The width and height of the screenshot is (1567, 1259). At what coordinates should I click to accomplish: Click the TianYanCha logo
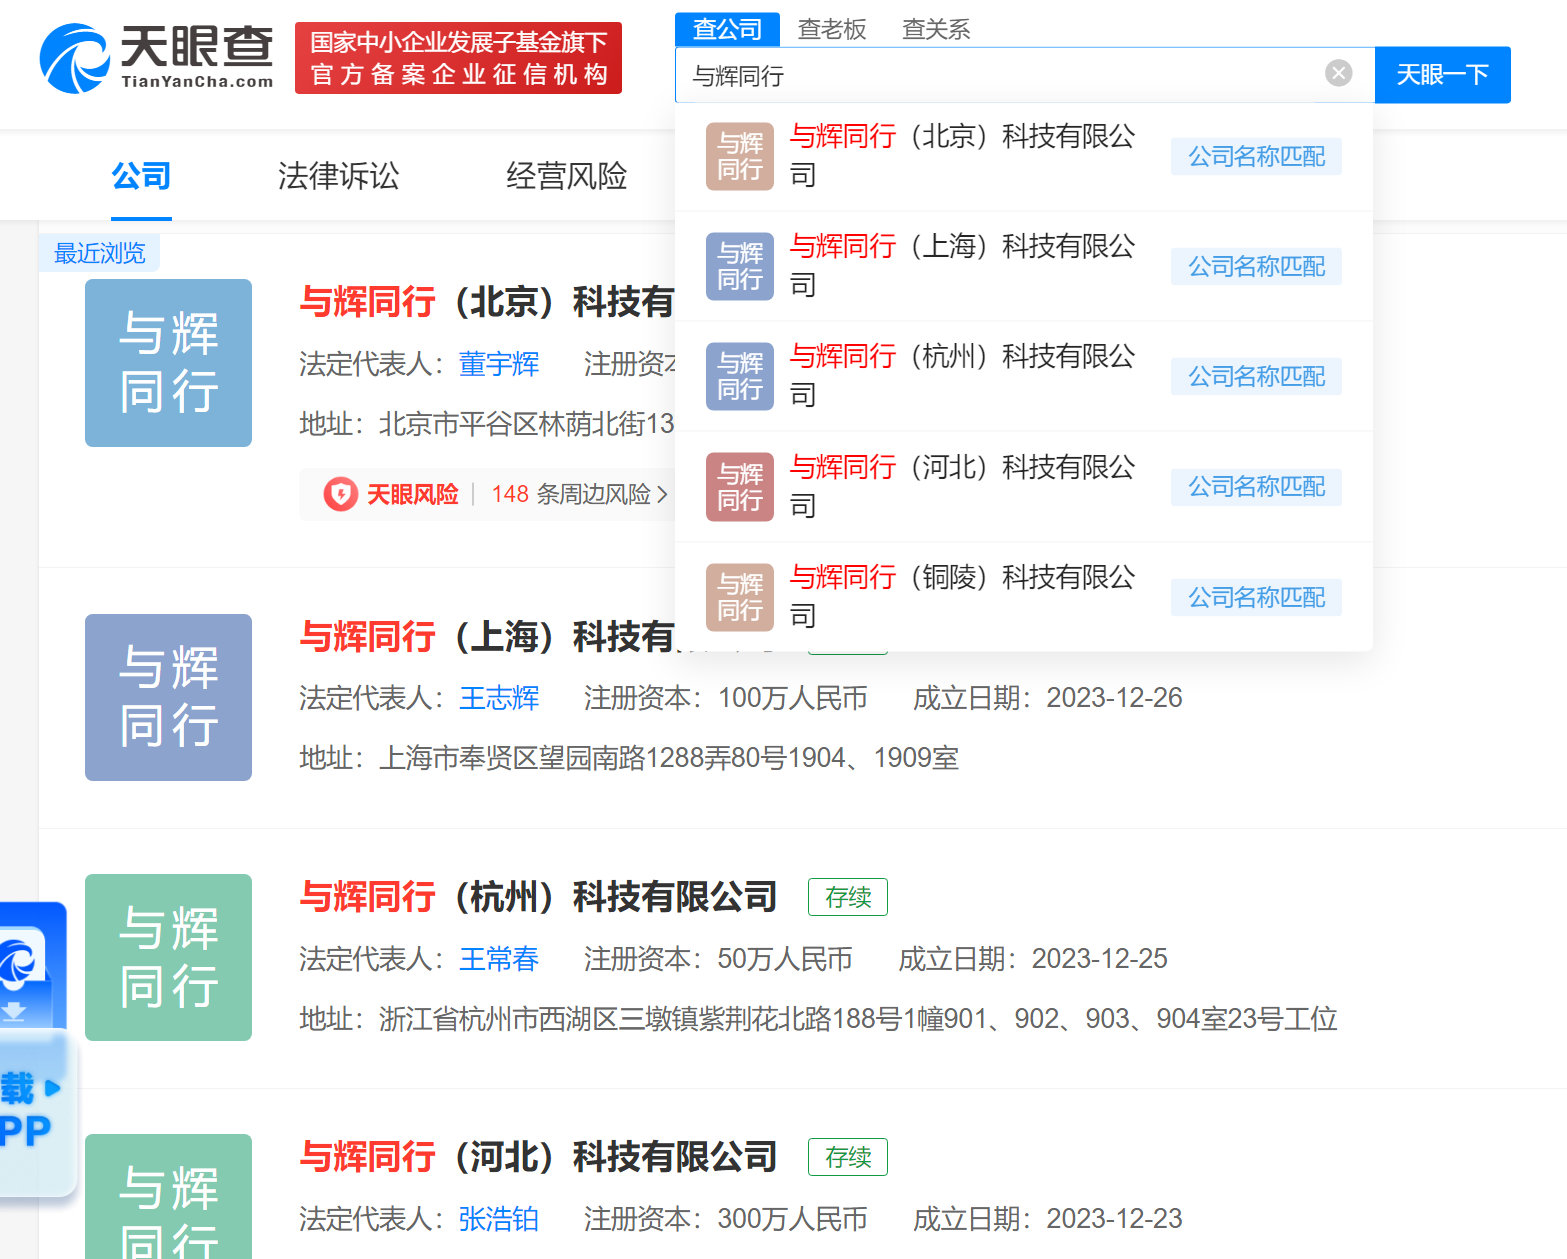pos(156,58)
